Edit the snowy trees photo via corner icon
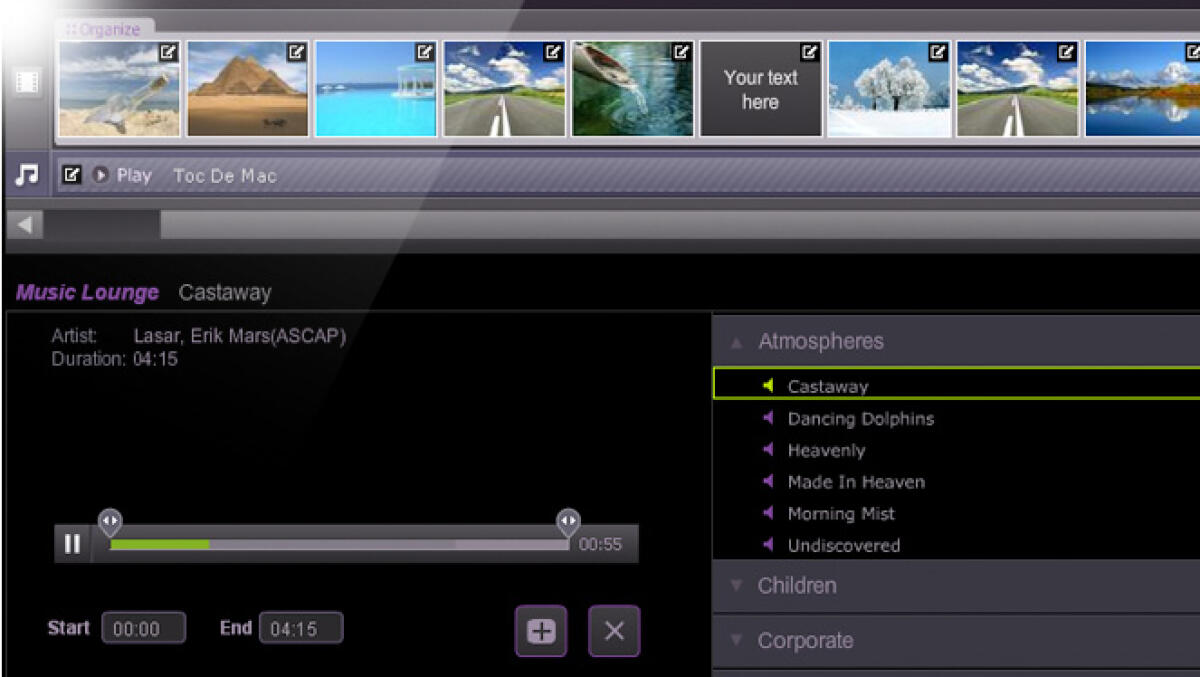This screenshot has height=677, width=1200. (937, 53)
